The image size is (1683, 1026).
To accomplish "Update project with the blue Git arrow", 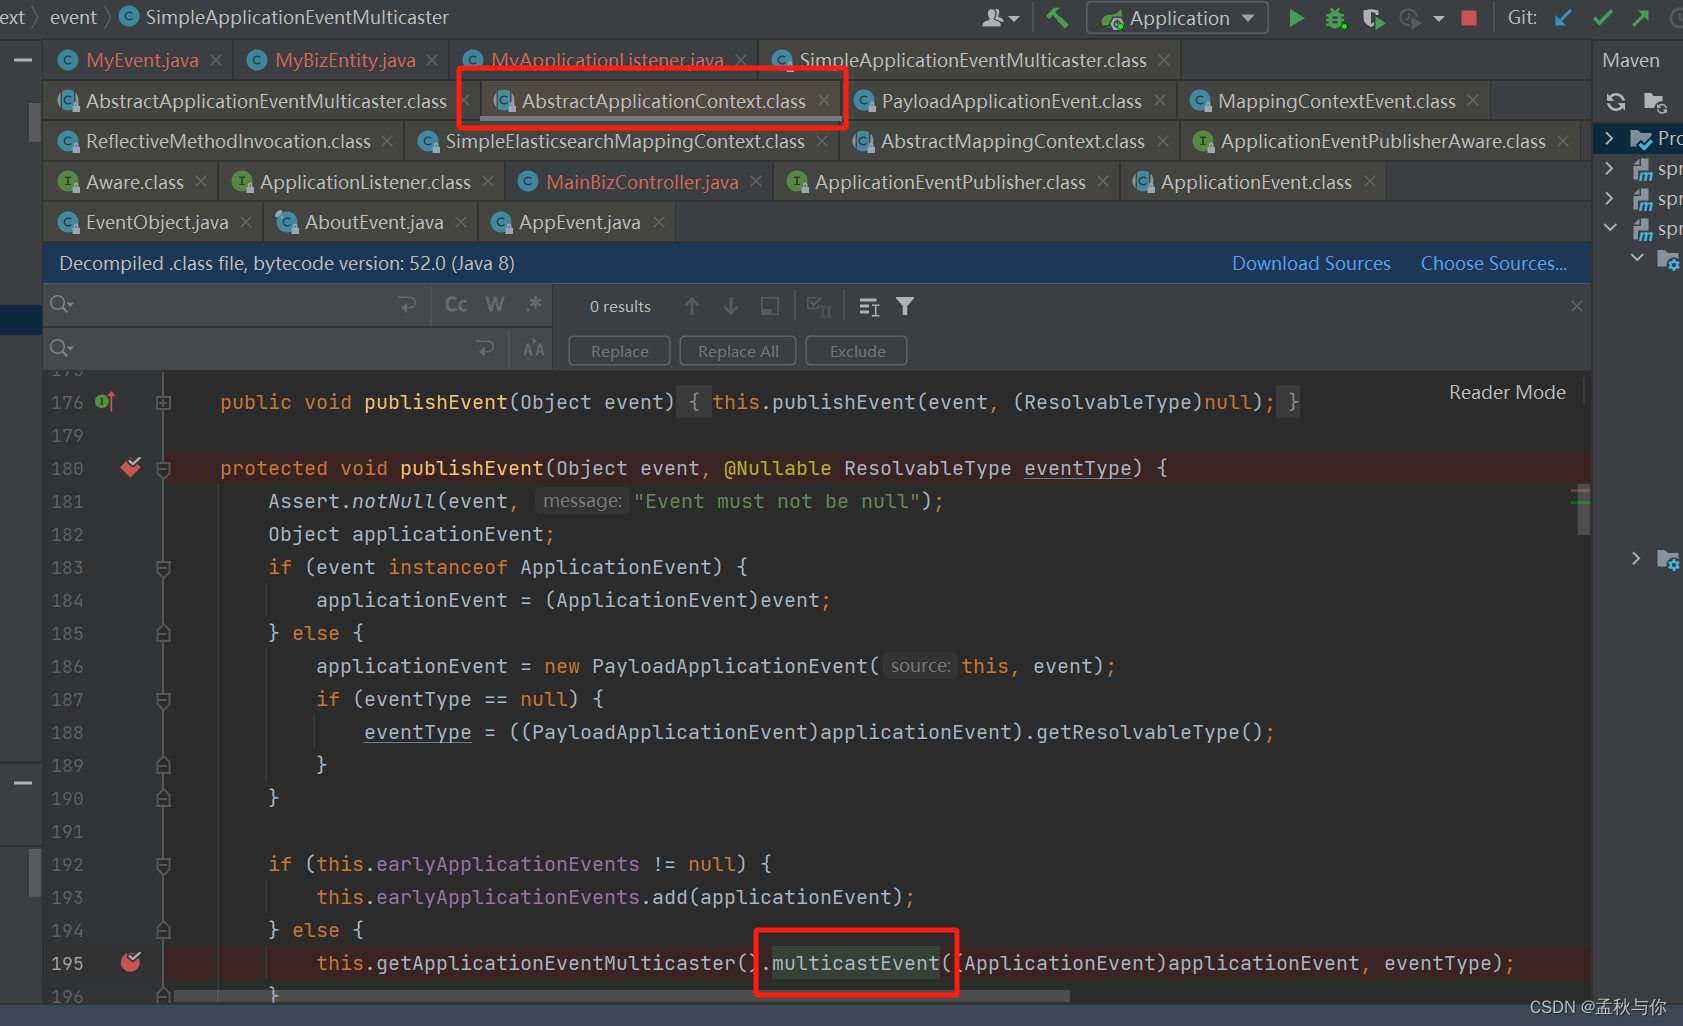I will (x=1562, y=17).
